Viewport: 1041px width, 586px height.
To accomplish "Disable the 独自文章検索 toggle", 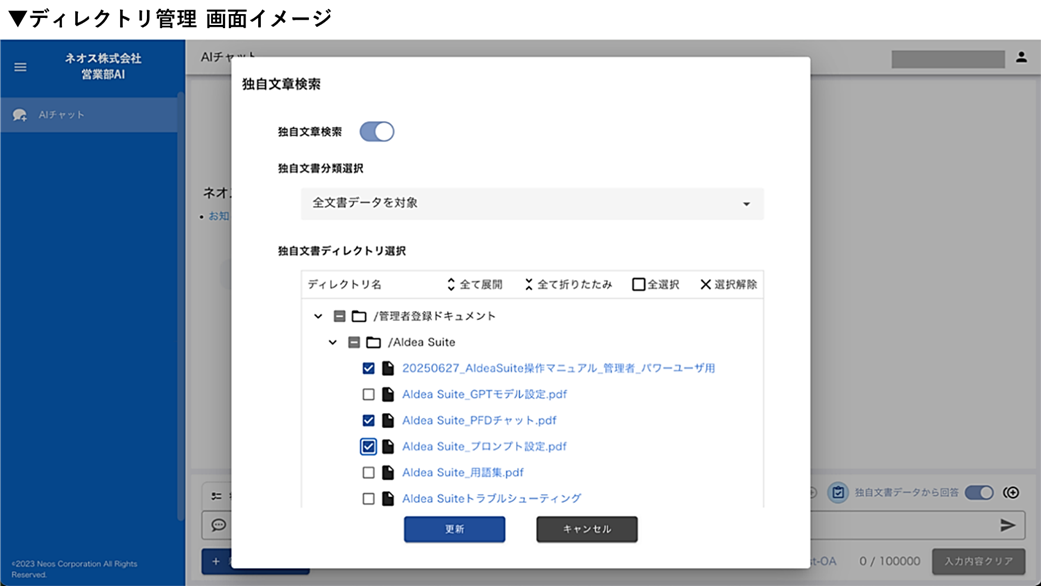I will tap(377, 131).
